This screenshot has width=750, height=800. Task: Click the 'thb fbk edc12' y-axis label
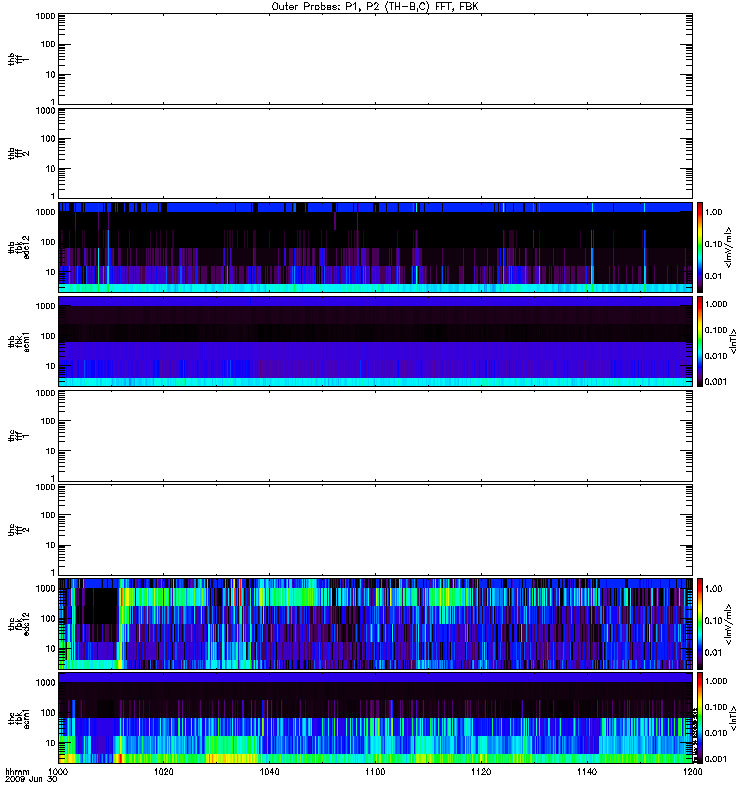click(x=19, y=247)
